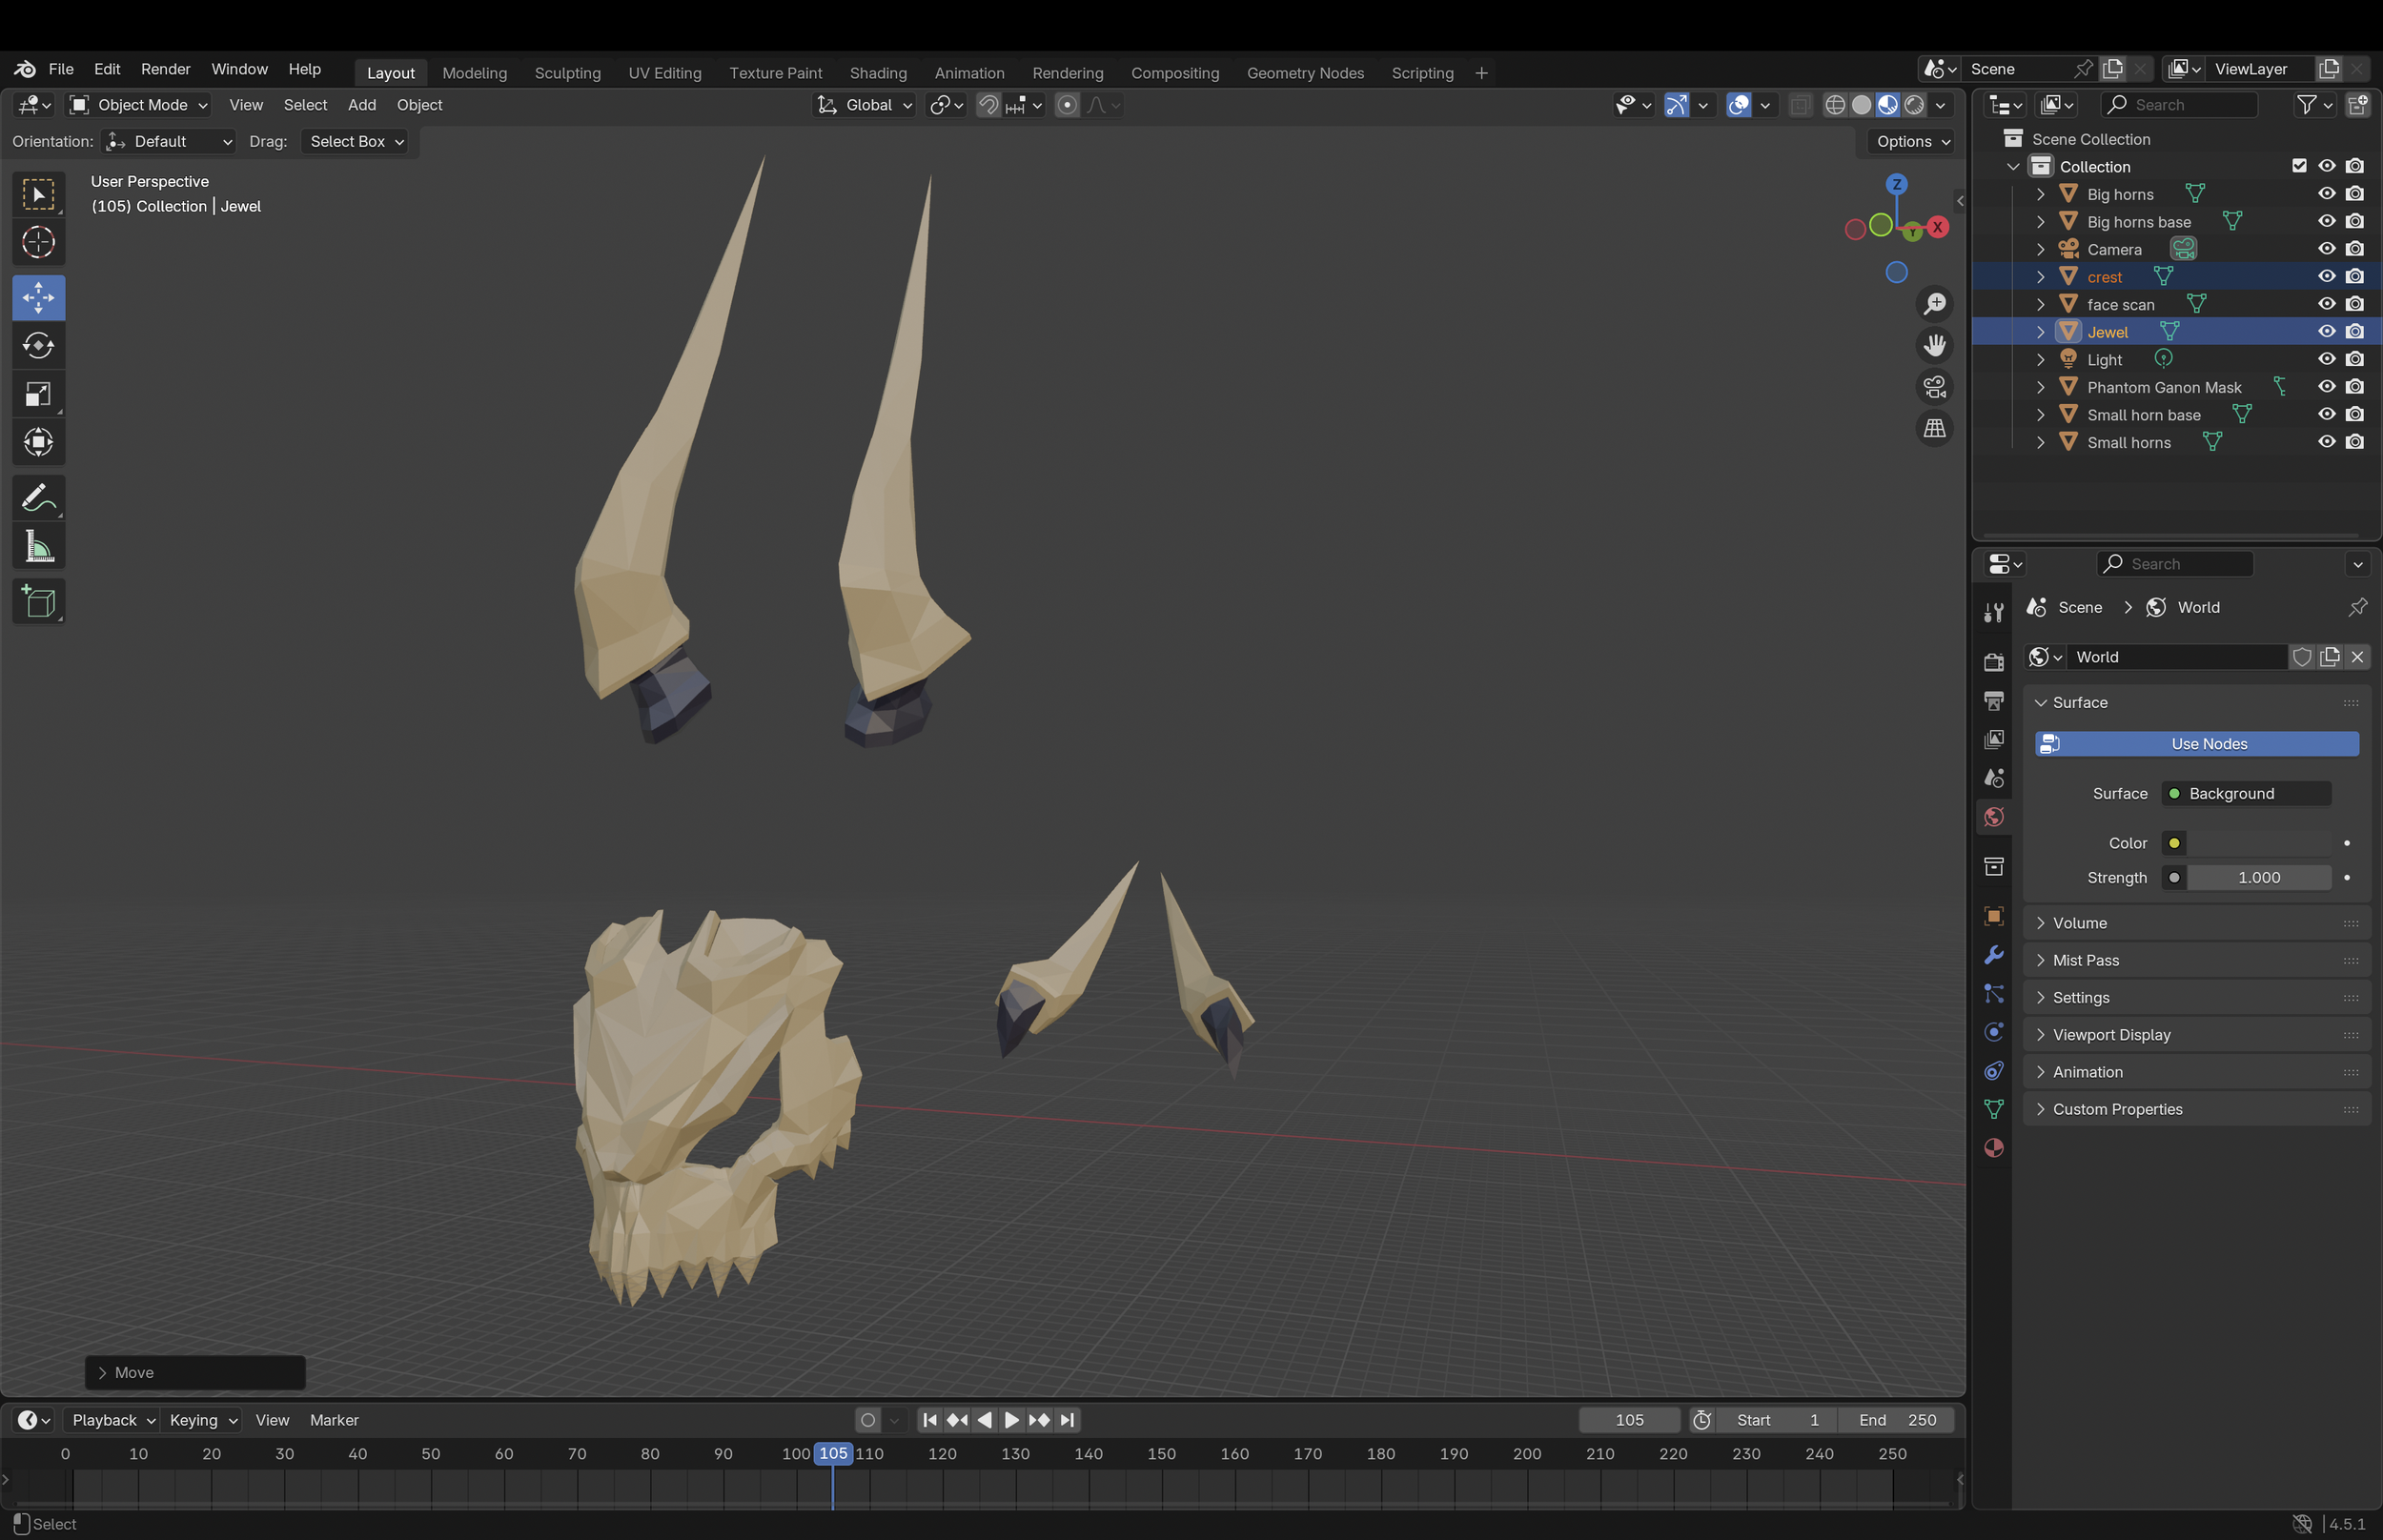Image resolution: width=2383 pixels, height=1540 pixels.
Task: Open the Object properties tab
Action: point(1993,916)
